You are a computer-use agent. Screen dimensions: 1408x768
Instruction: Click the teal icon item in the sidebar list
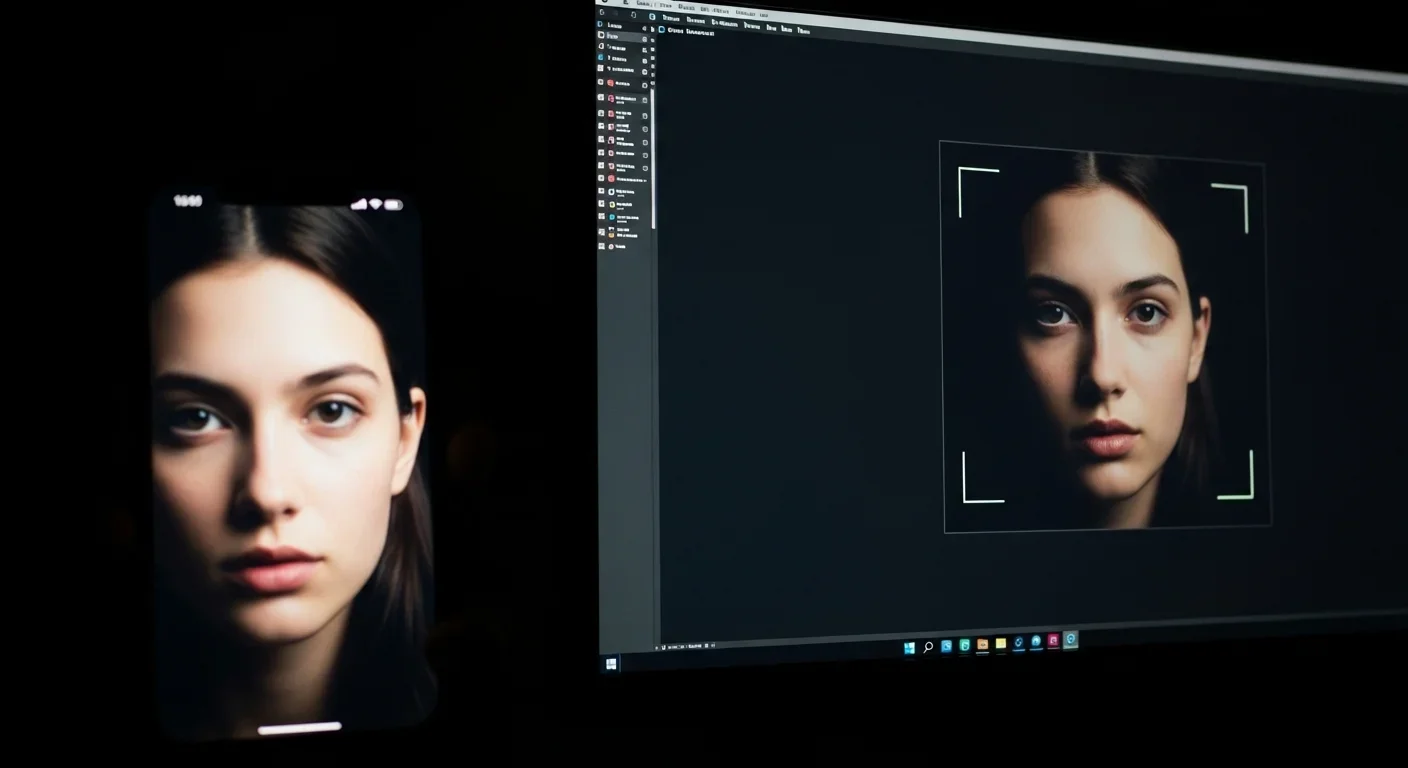(x=611, y=217)
